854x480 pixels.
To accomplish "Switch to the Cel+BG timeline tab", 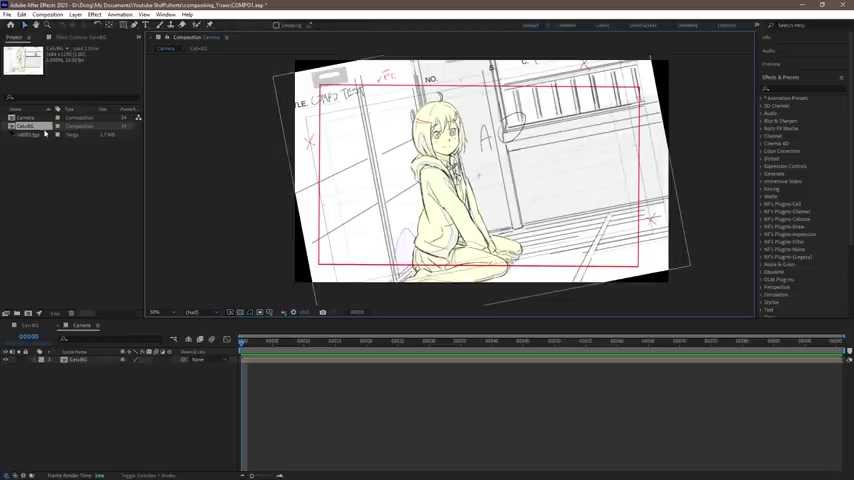I will pyautogui.click(x=29, y=325).
